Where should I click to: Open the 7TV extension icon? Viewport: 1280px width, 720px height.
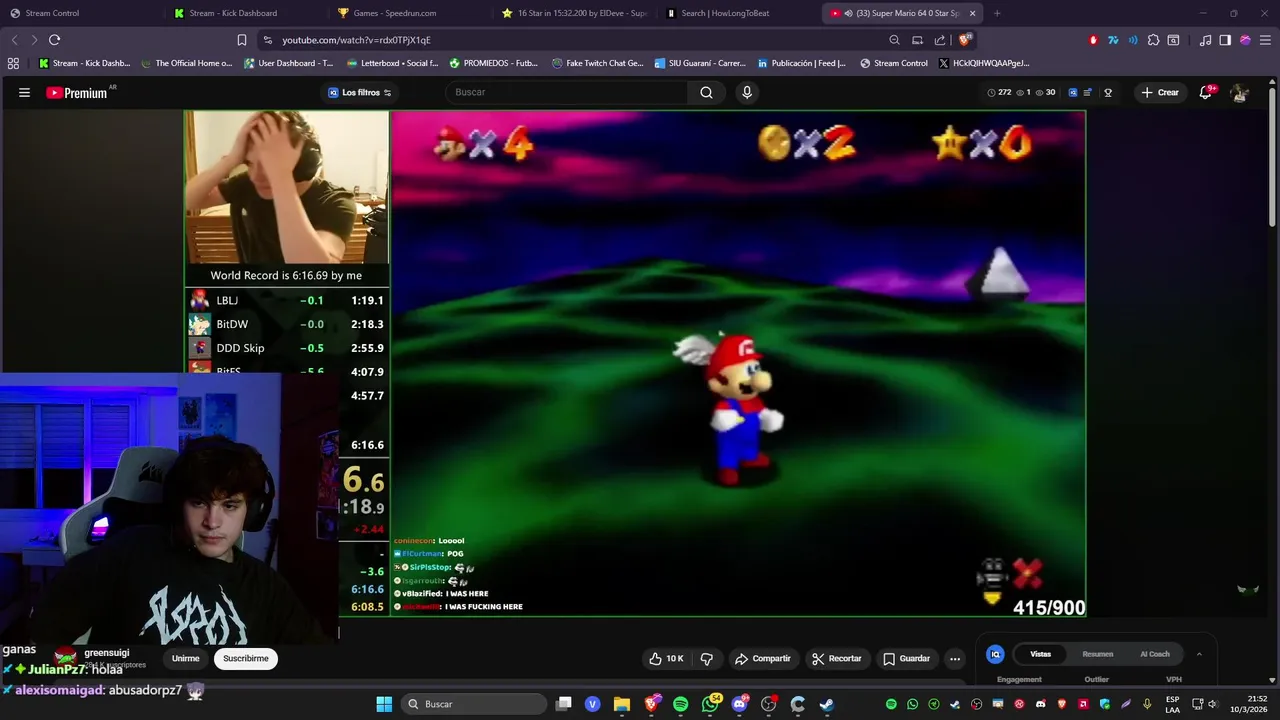[1113, 40]
